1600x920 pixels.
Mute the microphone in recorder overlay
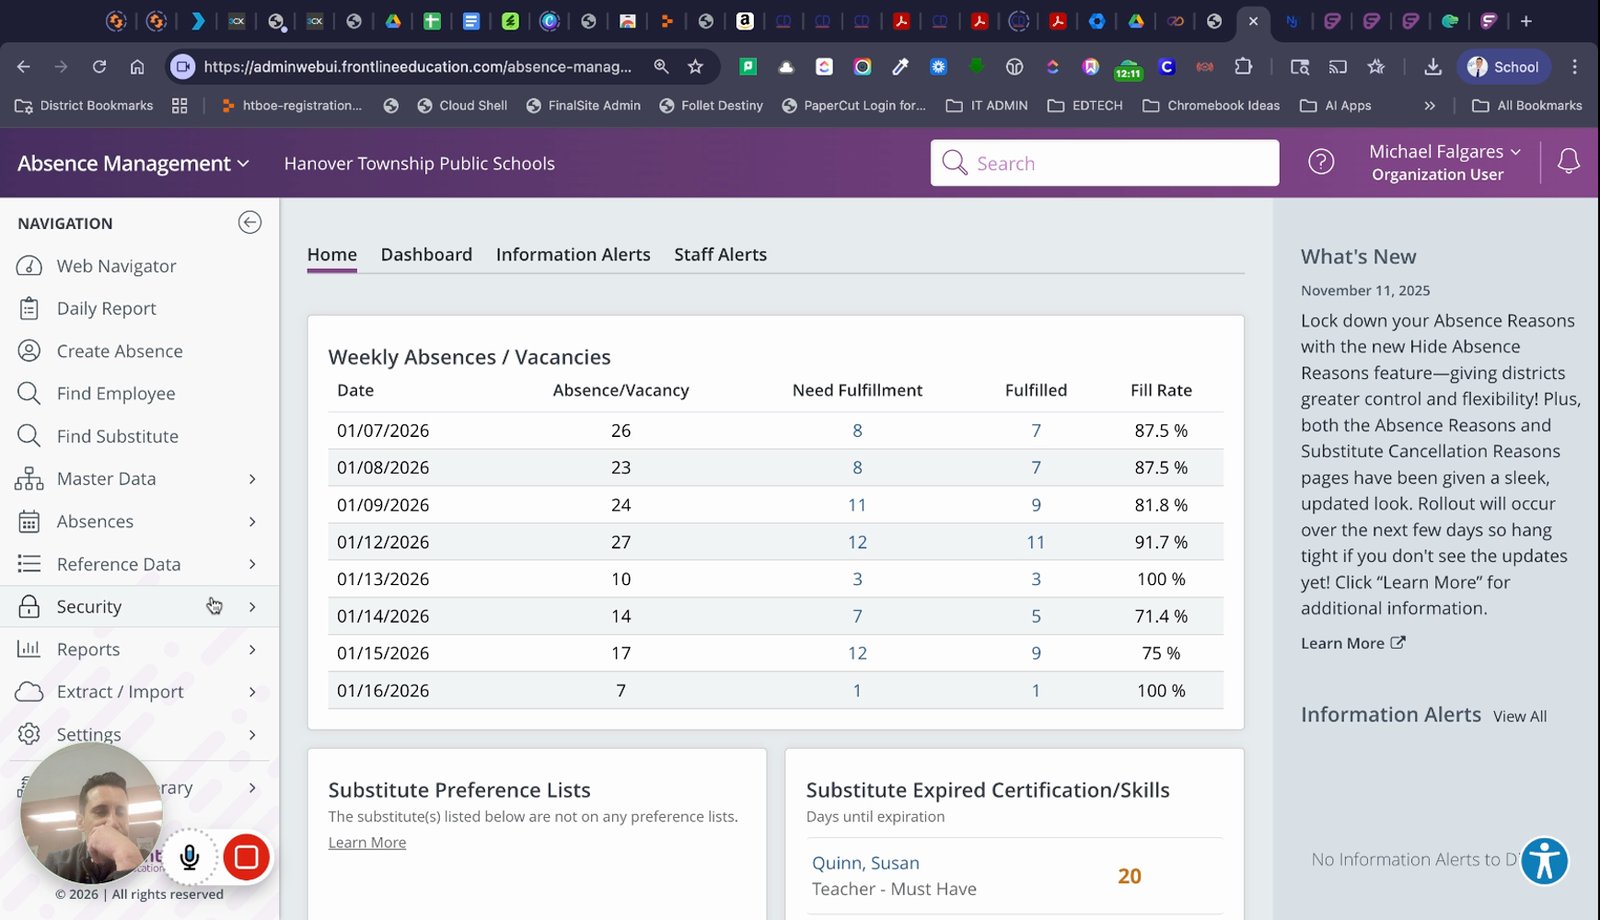190,857
